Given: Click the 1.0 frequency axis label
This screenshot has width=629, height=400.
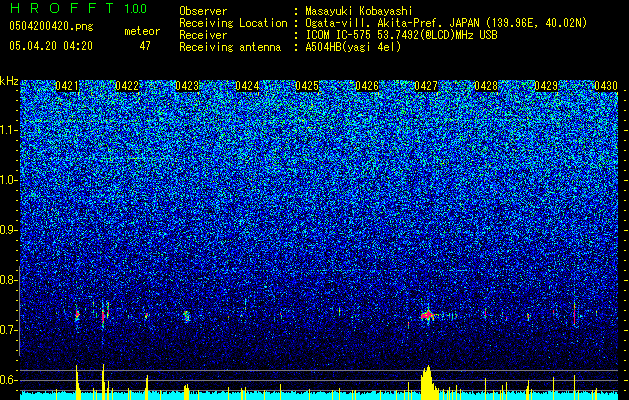Looking at the screenshot, I should [x=9, y=180].
